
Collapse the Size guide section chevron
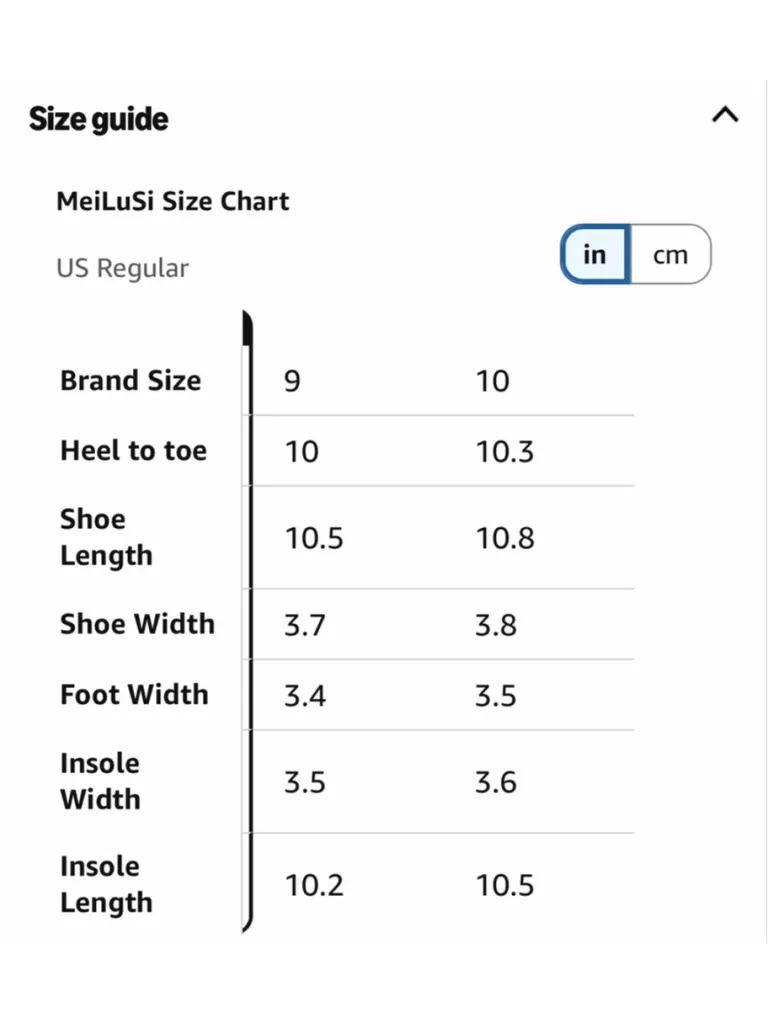tap(725, 115)
